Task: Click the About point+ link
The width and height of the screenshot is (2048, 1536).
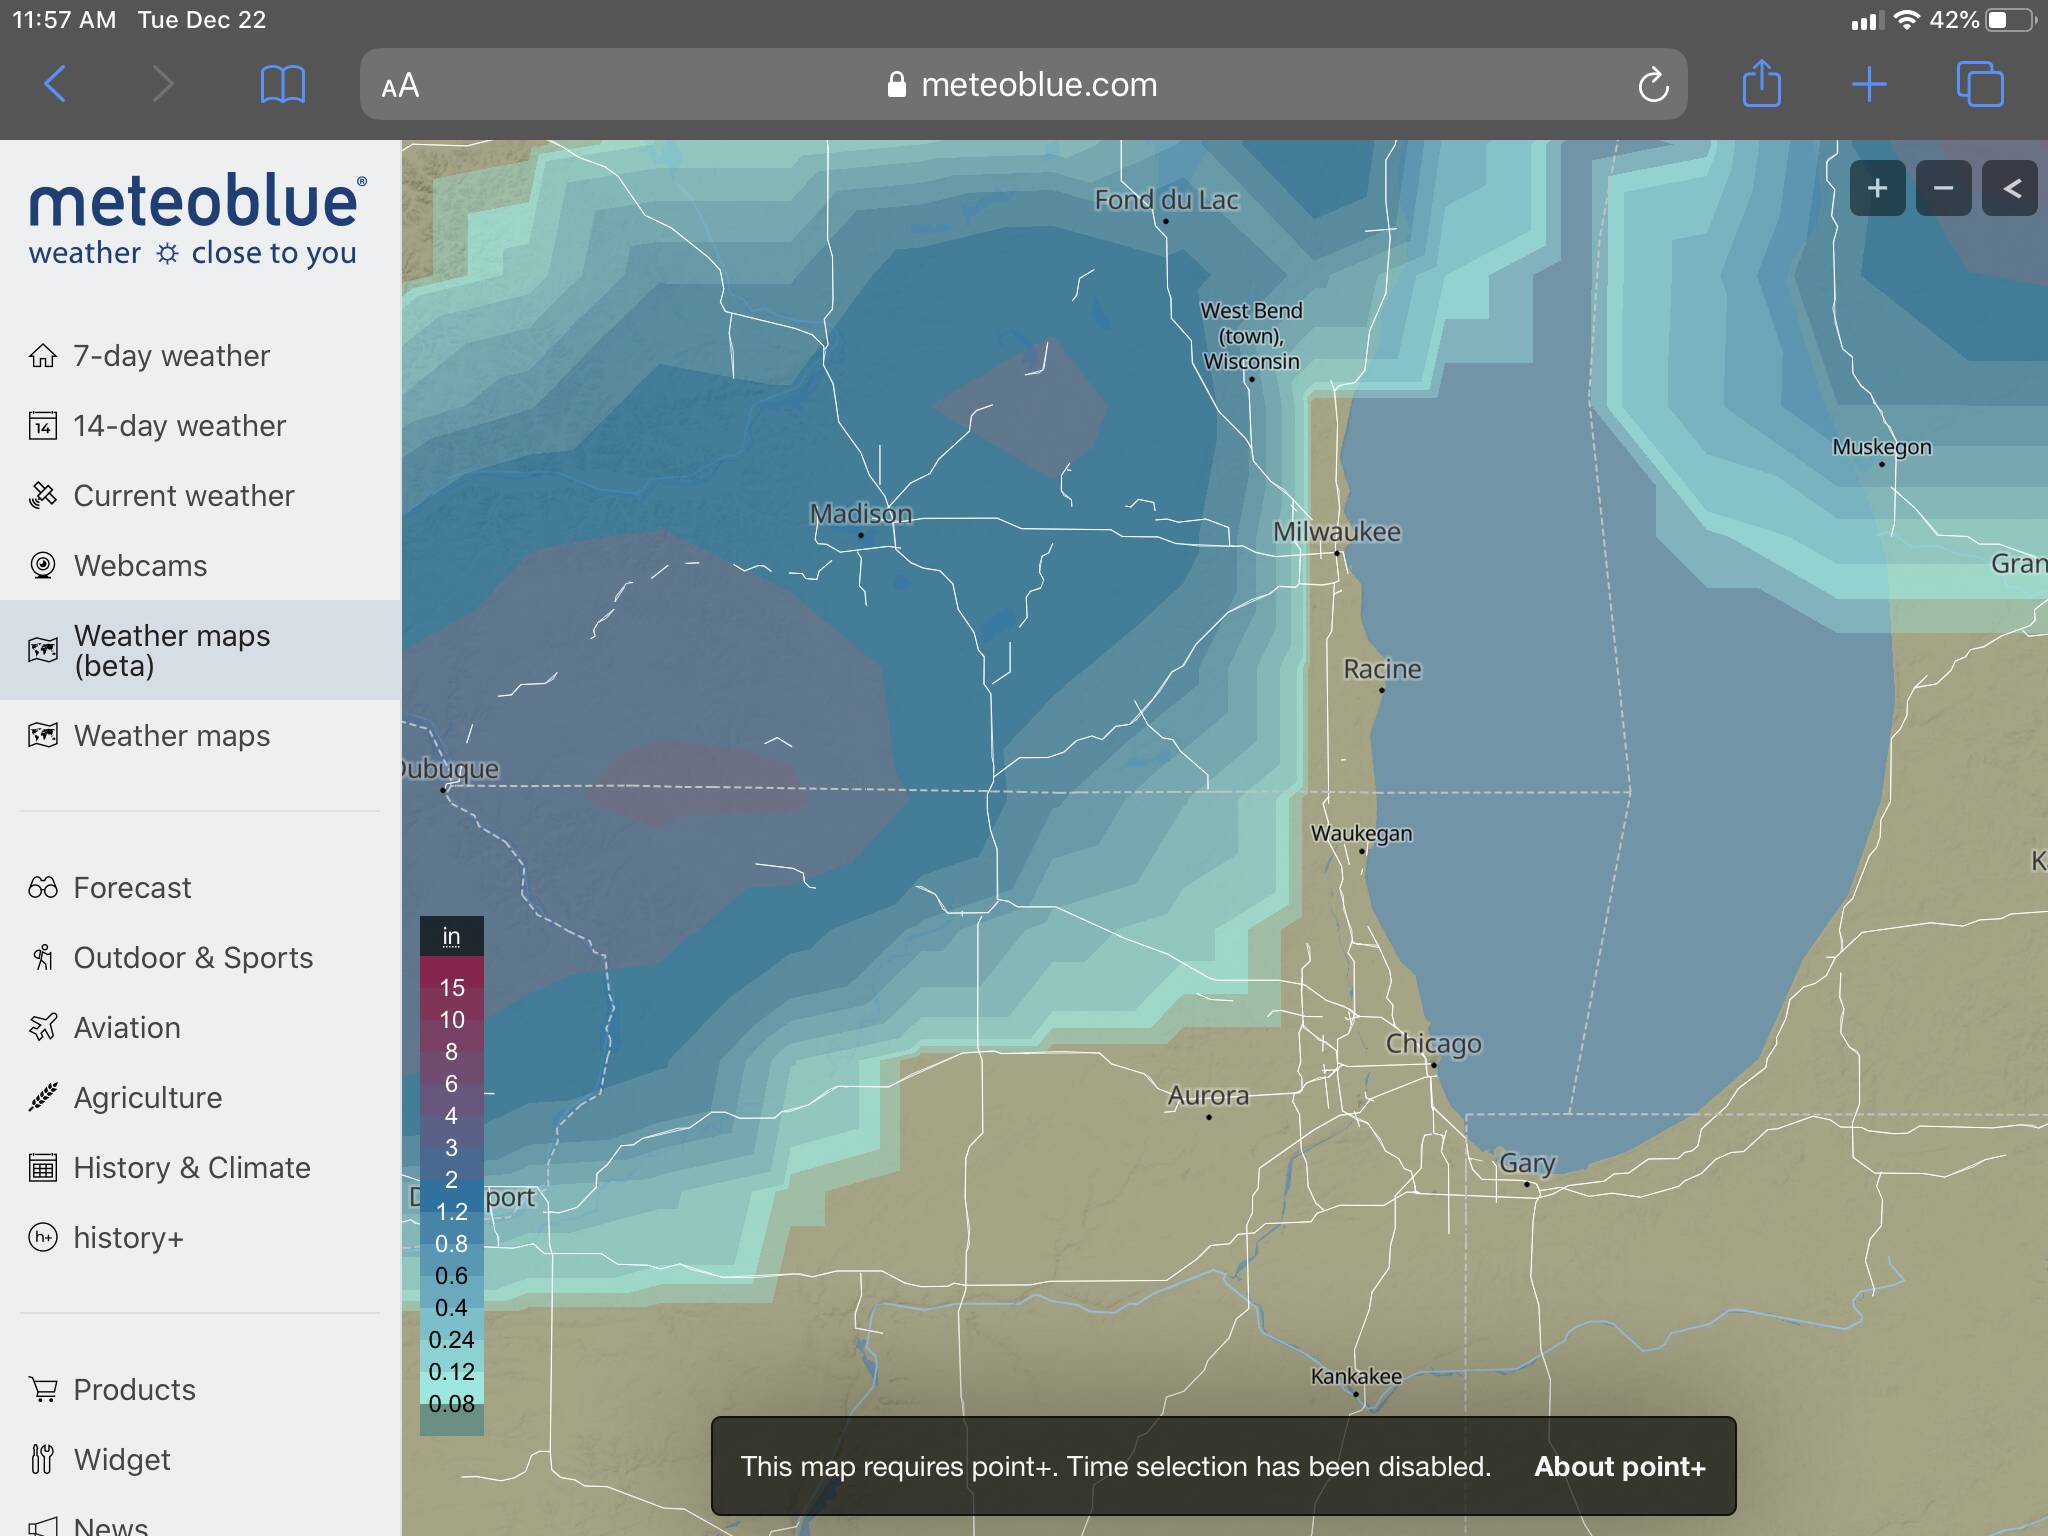Action: tap(1619, 1467)
